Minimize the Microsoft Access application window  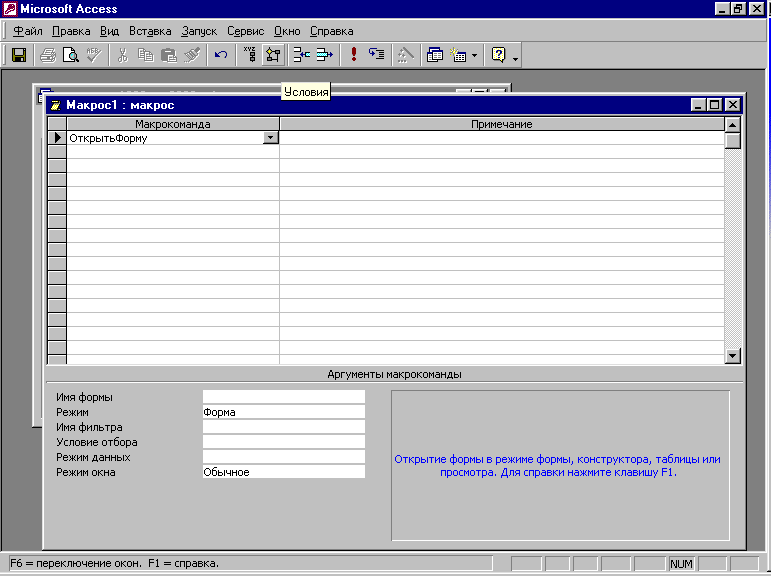722,9
